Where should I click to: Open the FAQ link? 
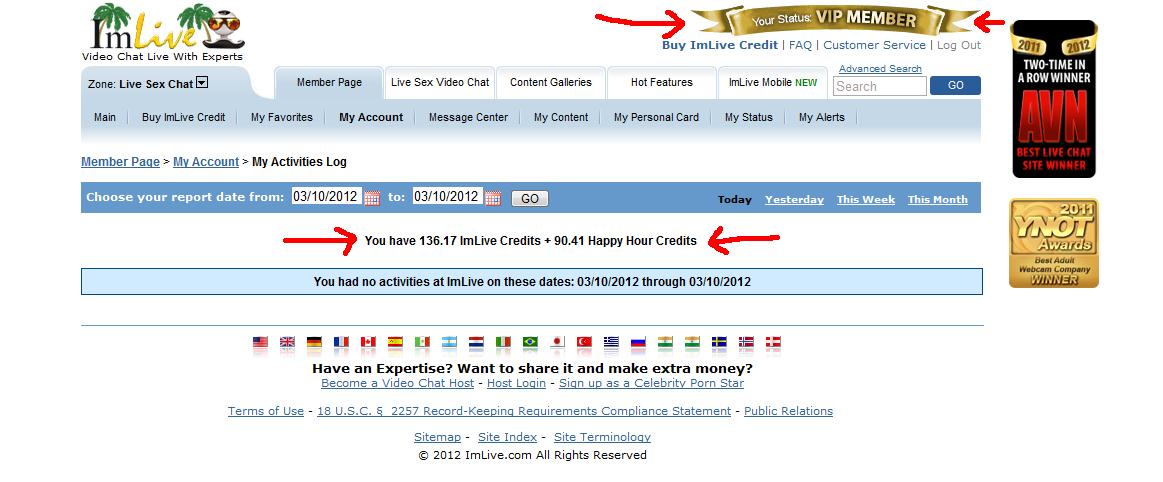point(800,45)
